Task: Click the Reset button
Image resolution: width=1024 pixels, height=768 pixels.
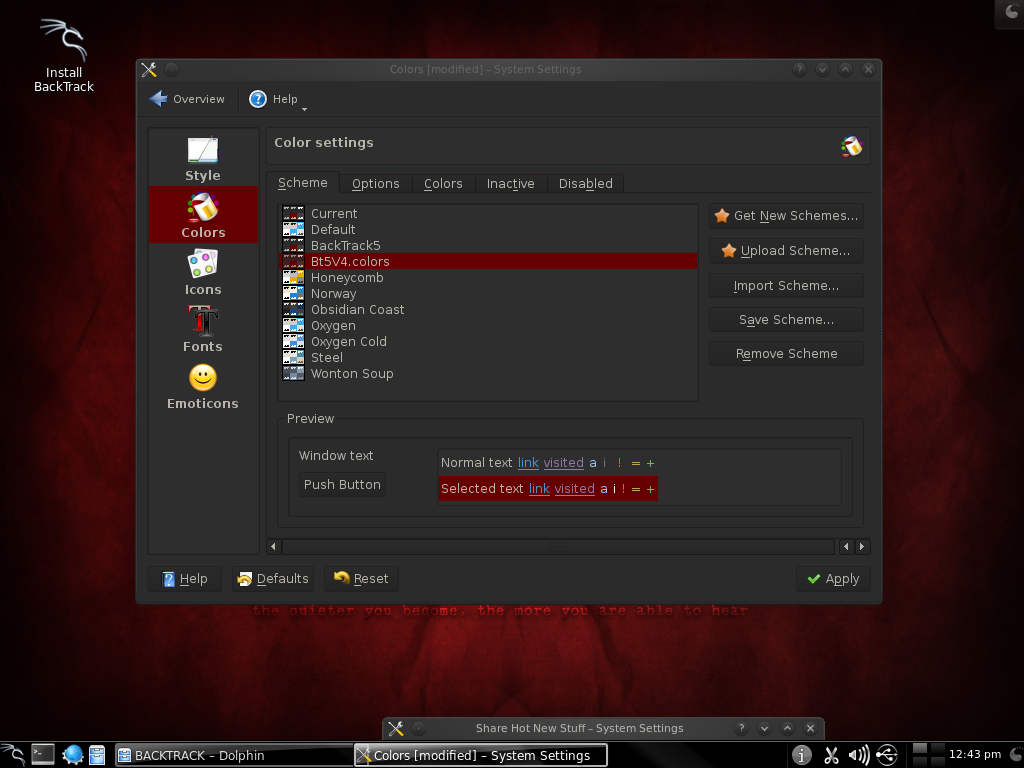Action: [x=361, y=579]
